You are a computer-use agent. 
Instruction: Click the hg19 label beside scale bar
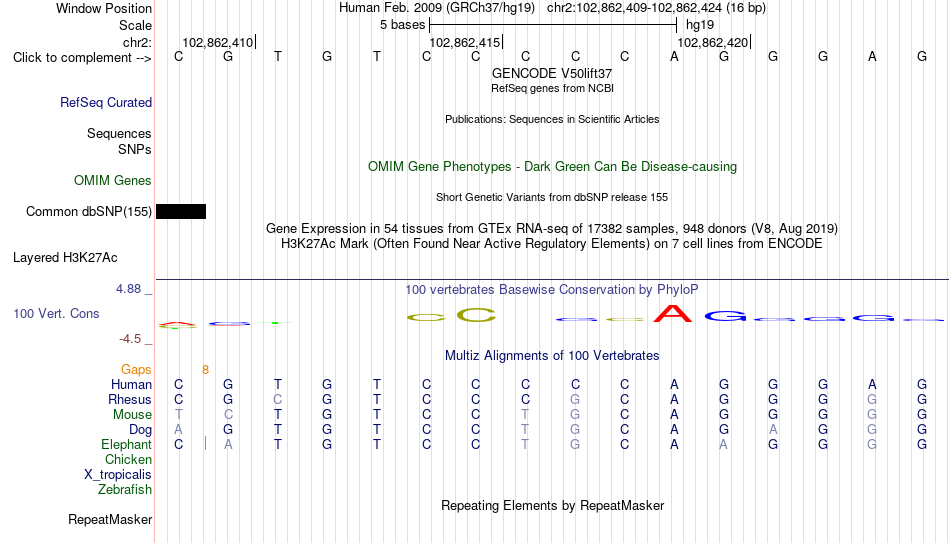coord(700,25)
